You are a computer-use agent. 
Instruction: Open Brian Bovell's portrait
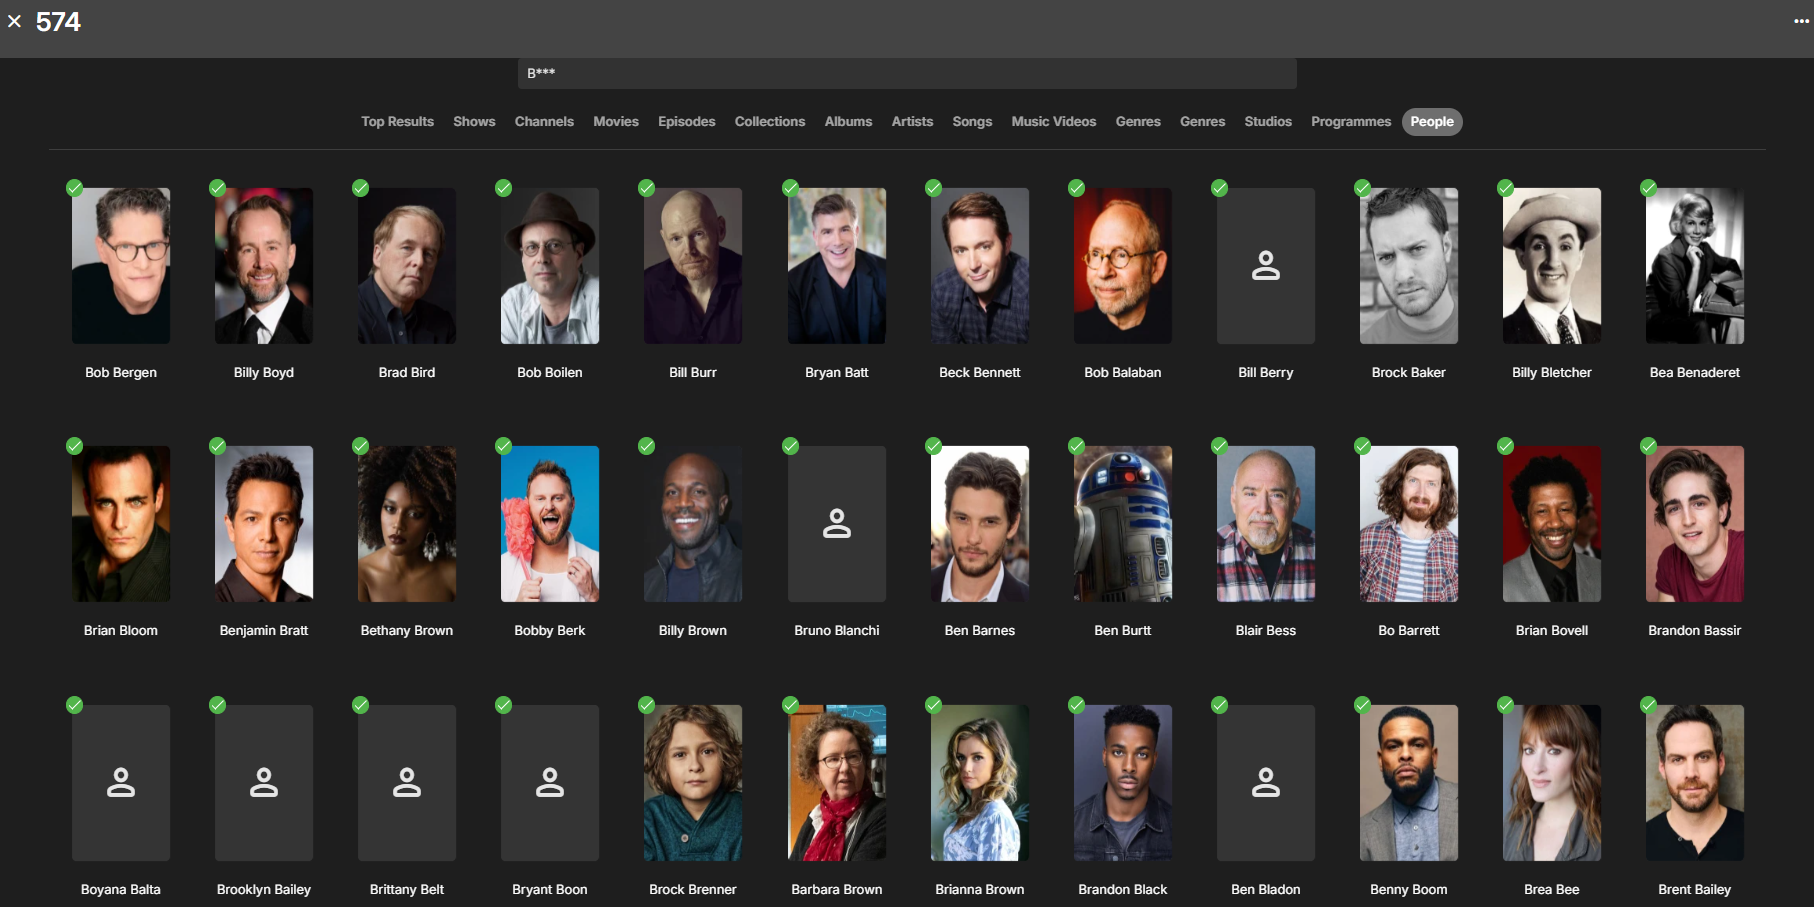coord(1552,524)
